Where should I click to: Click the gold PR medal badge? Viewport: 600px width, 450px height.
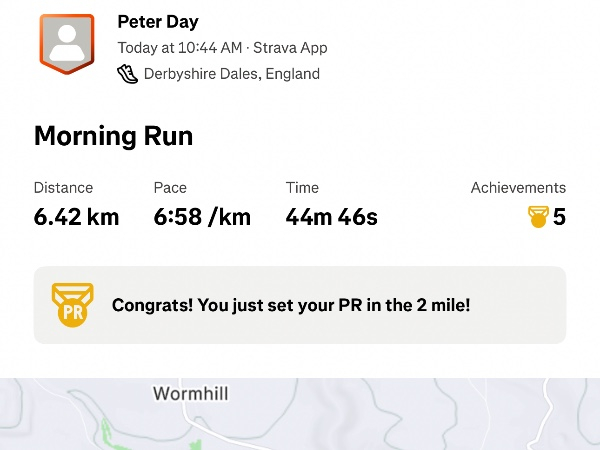click(x=72, y=304)
